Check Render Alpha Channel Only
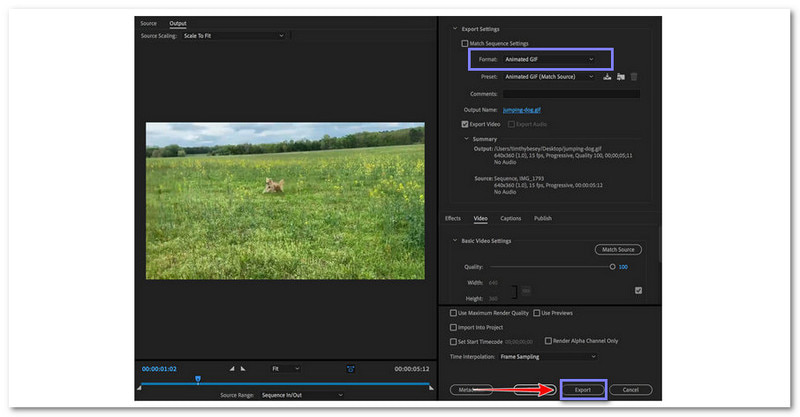 [548, 340]
